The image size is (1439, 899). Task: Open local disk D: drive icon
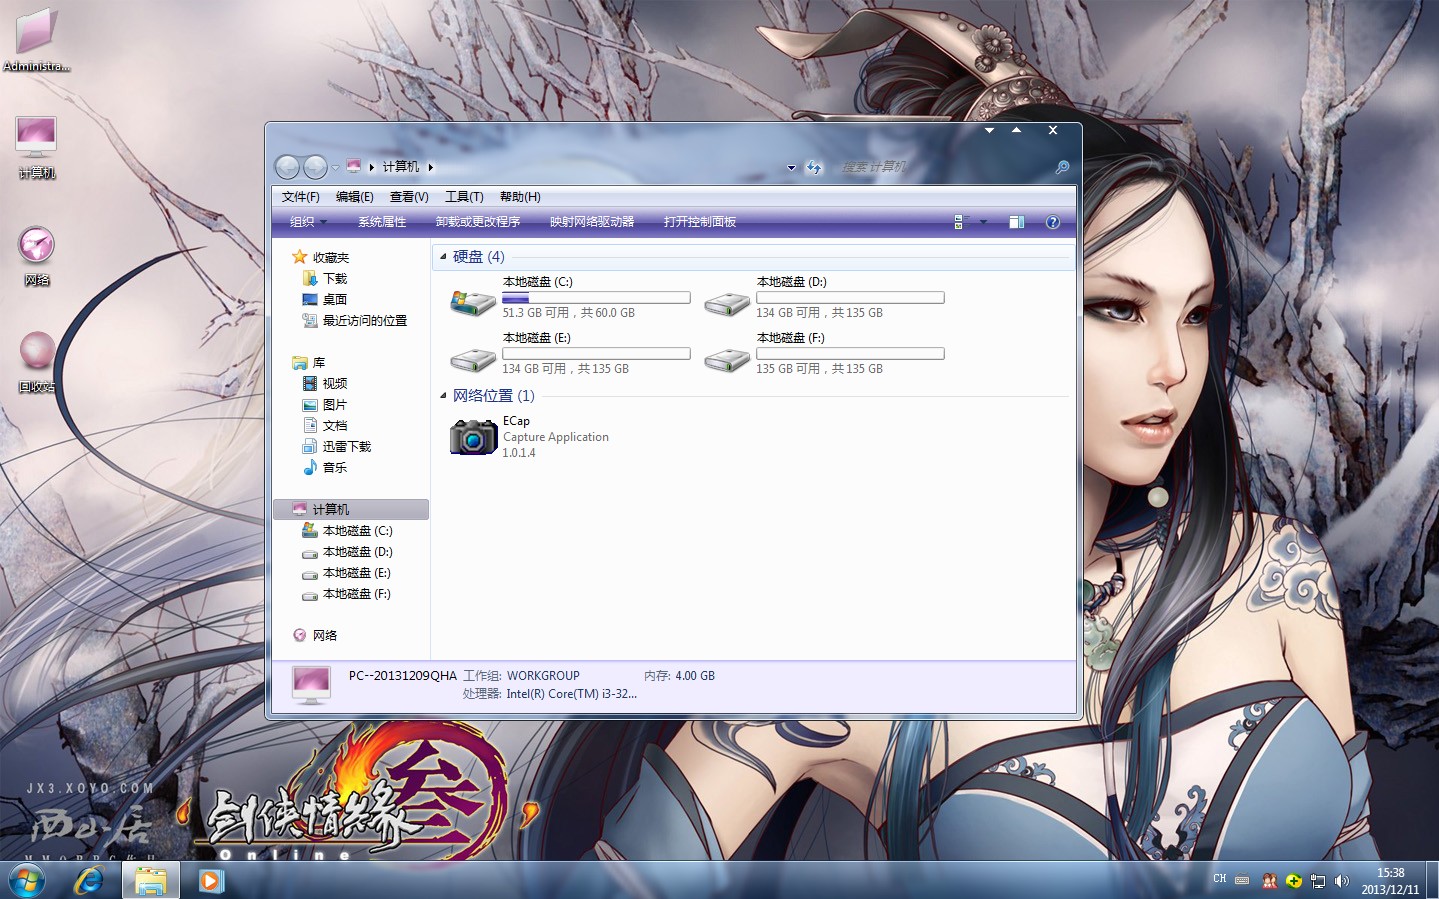727,304
